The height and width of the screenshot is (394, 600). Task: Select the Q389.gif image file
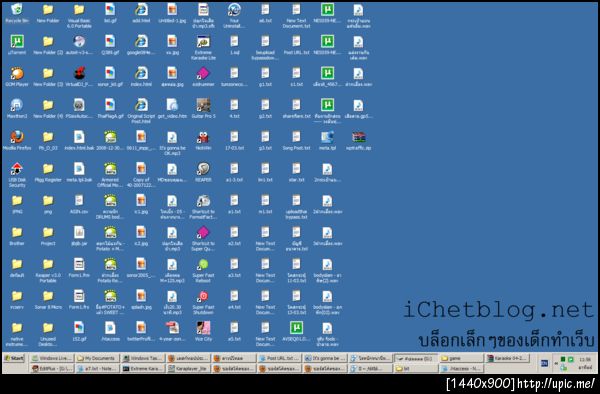click(110, 45)
